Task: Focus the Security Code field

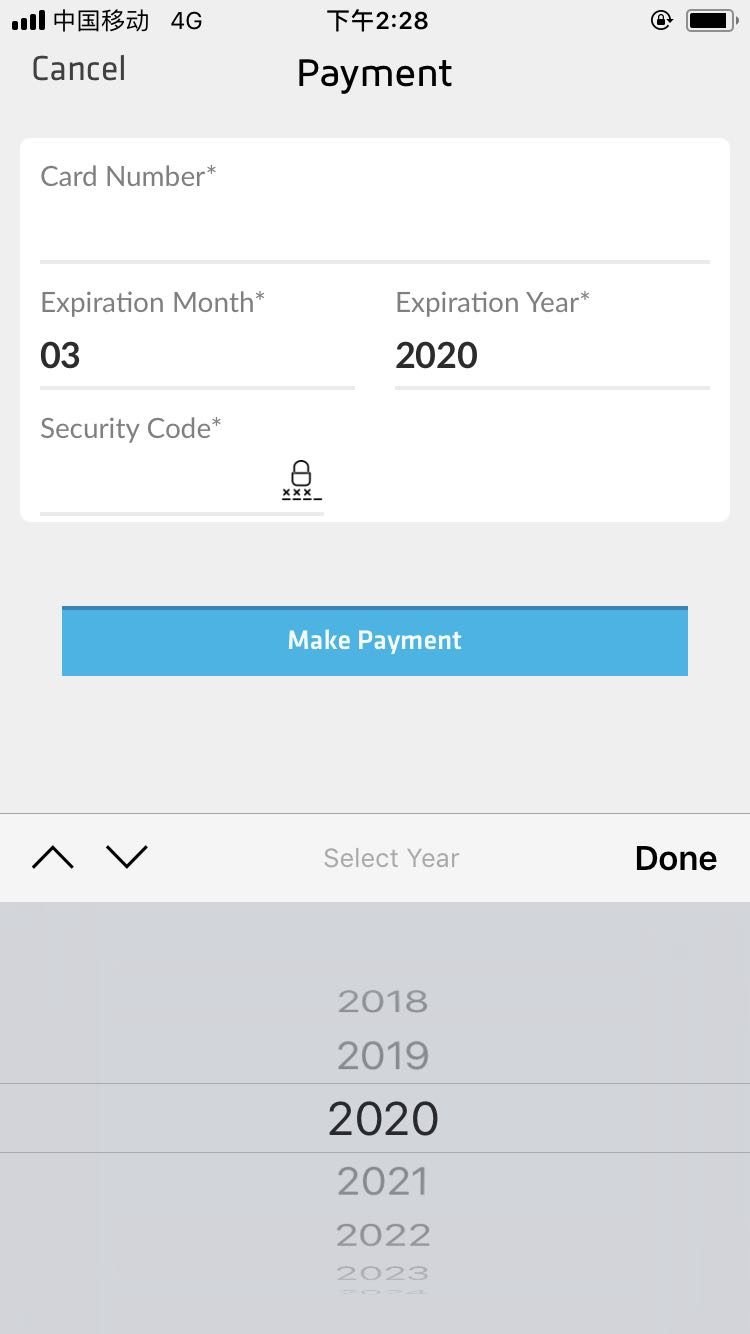Action: [x=160, y=482]
